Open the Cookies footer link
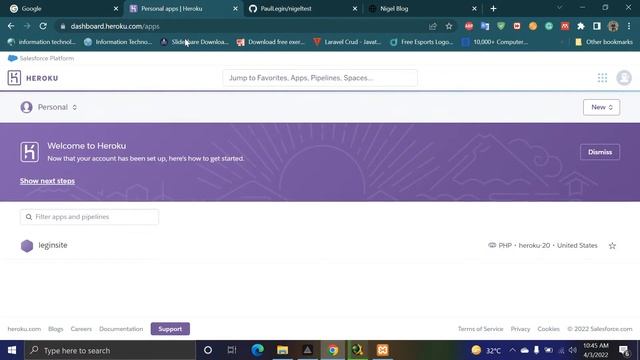Screen dimensions: 640x360 point(548,329)
